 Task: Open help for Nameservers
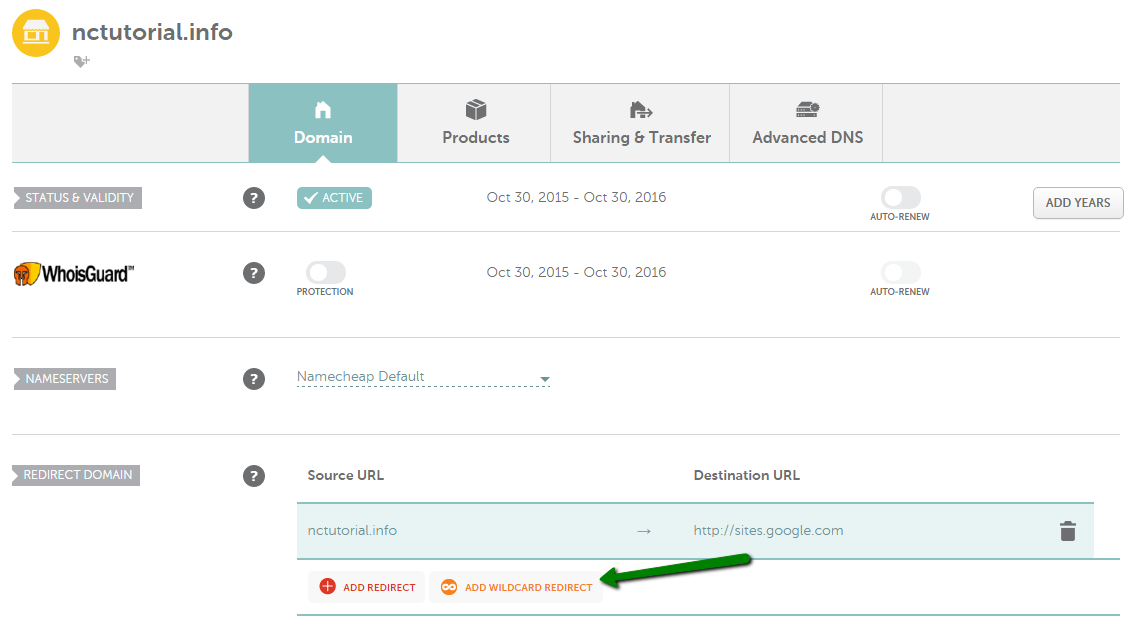(x=253, y=379)
